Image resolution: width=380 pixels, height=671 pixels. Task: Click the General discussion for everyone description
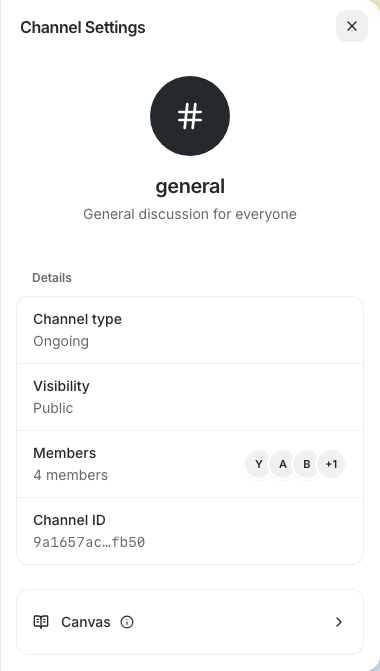coord(190,214)
